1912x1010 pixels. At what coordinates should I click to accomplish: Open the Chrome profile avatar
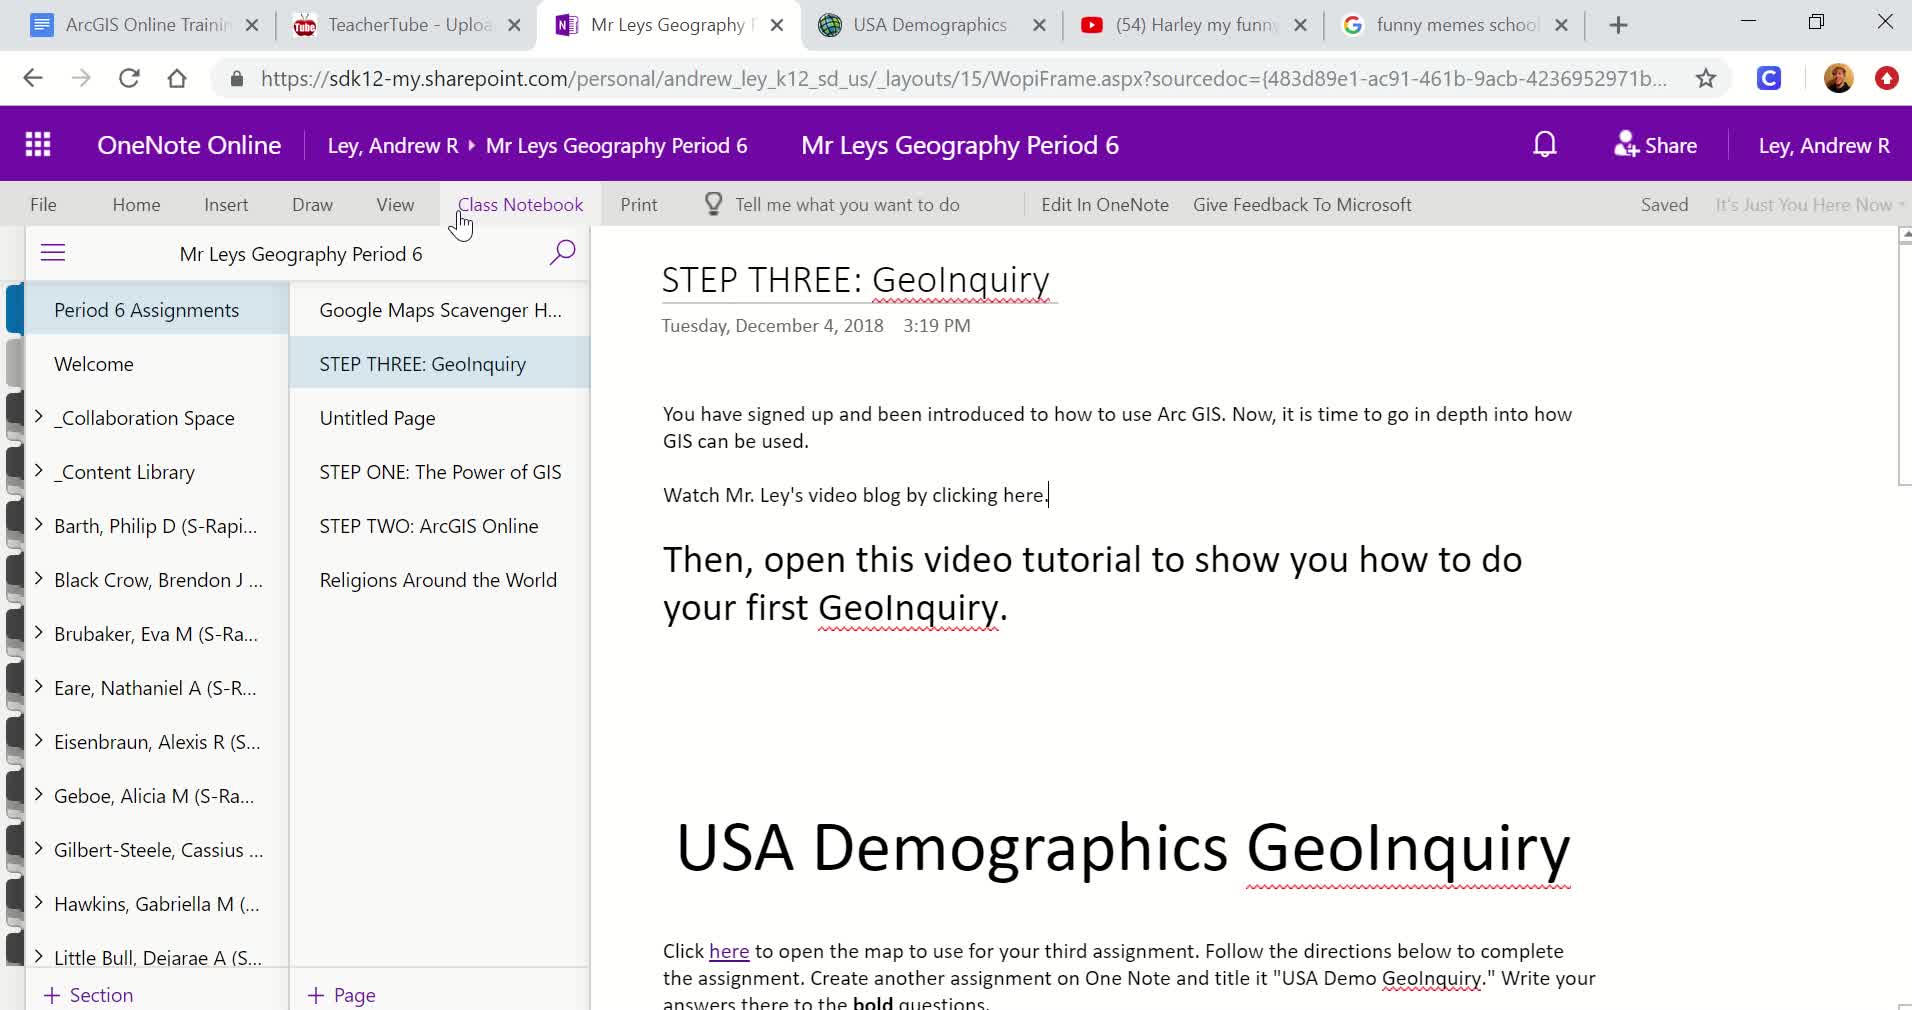click(1838, 78)
